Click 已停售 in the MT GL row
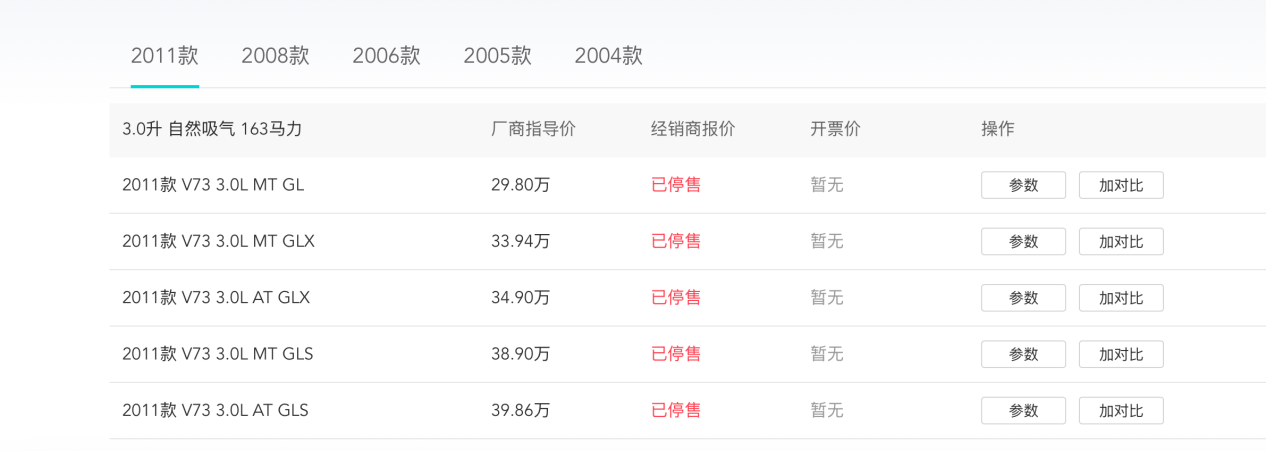Viewport: 1266px width, 451px height. (676, 185)
